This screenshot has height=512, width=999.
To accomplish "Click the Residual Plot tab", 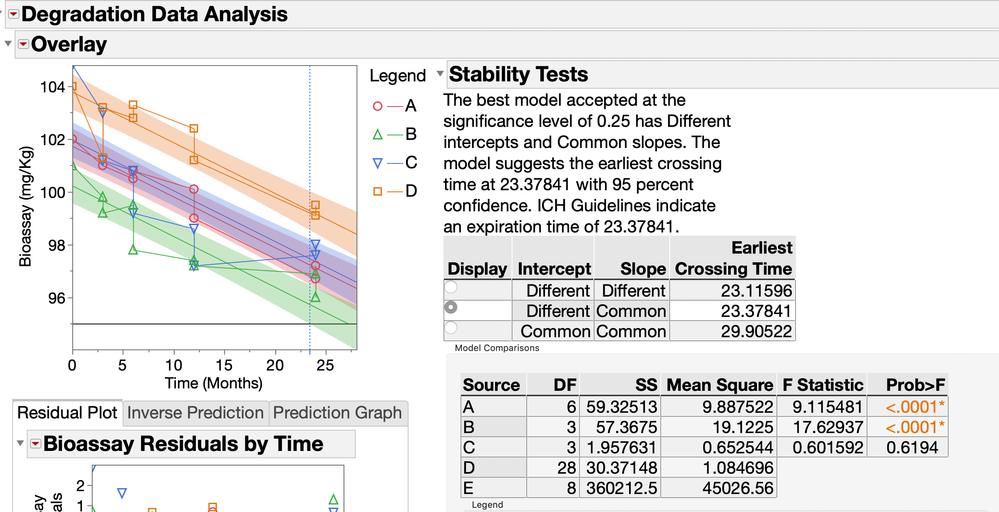I will point(67,412).
